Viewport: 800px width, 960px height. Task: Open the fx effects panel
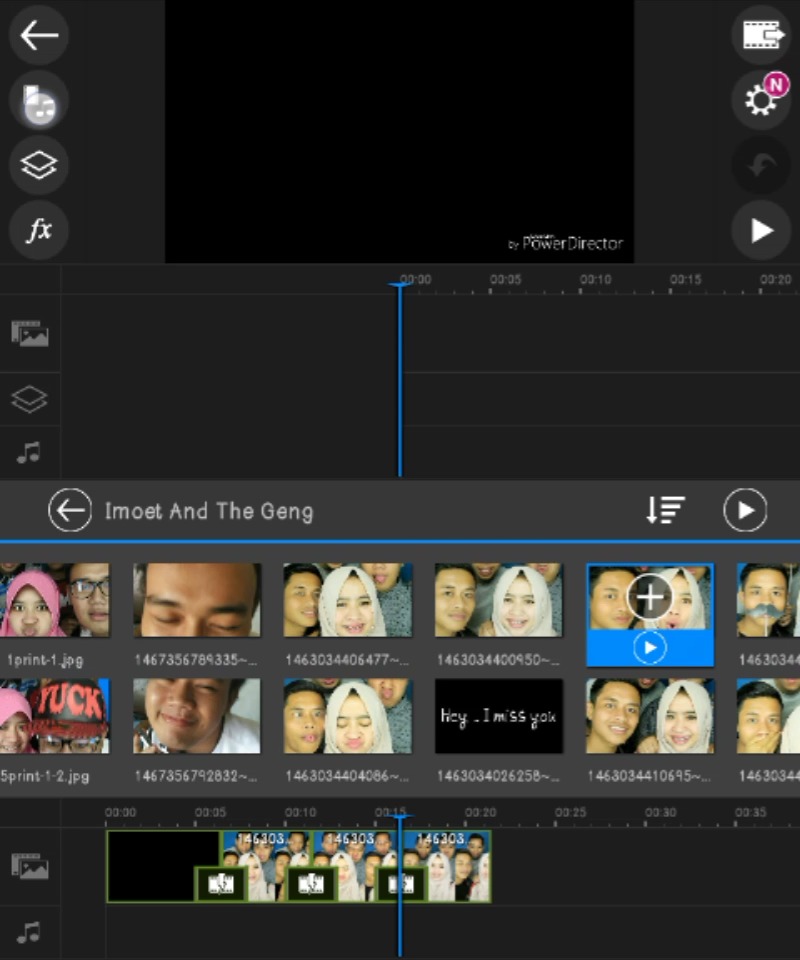pyautogui.click(x=39, y=231)
